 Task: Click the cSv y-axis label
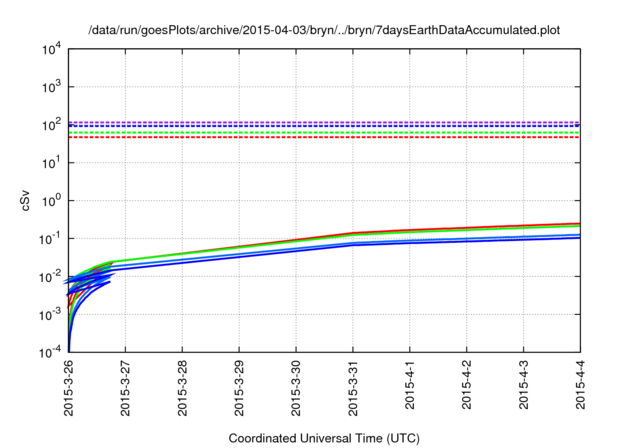click(27, 200)
